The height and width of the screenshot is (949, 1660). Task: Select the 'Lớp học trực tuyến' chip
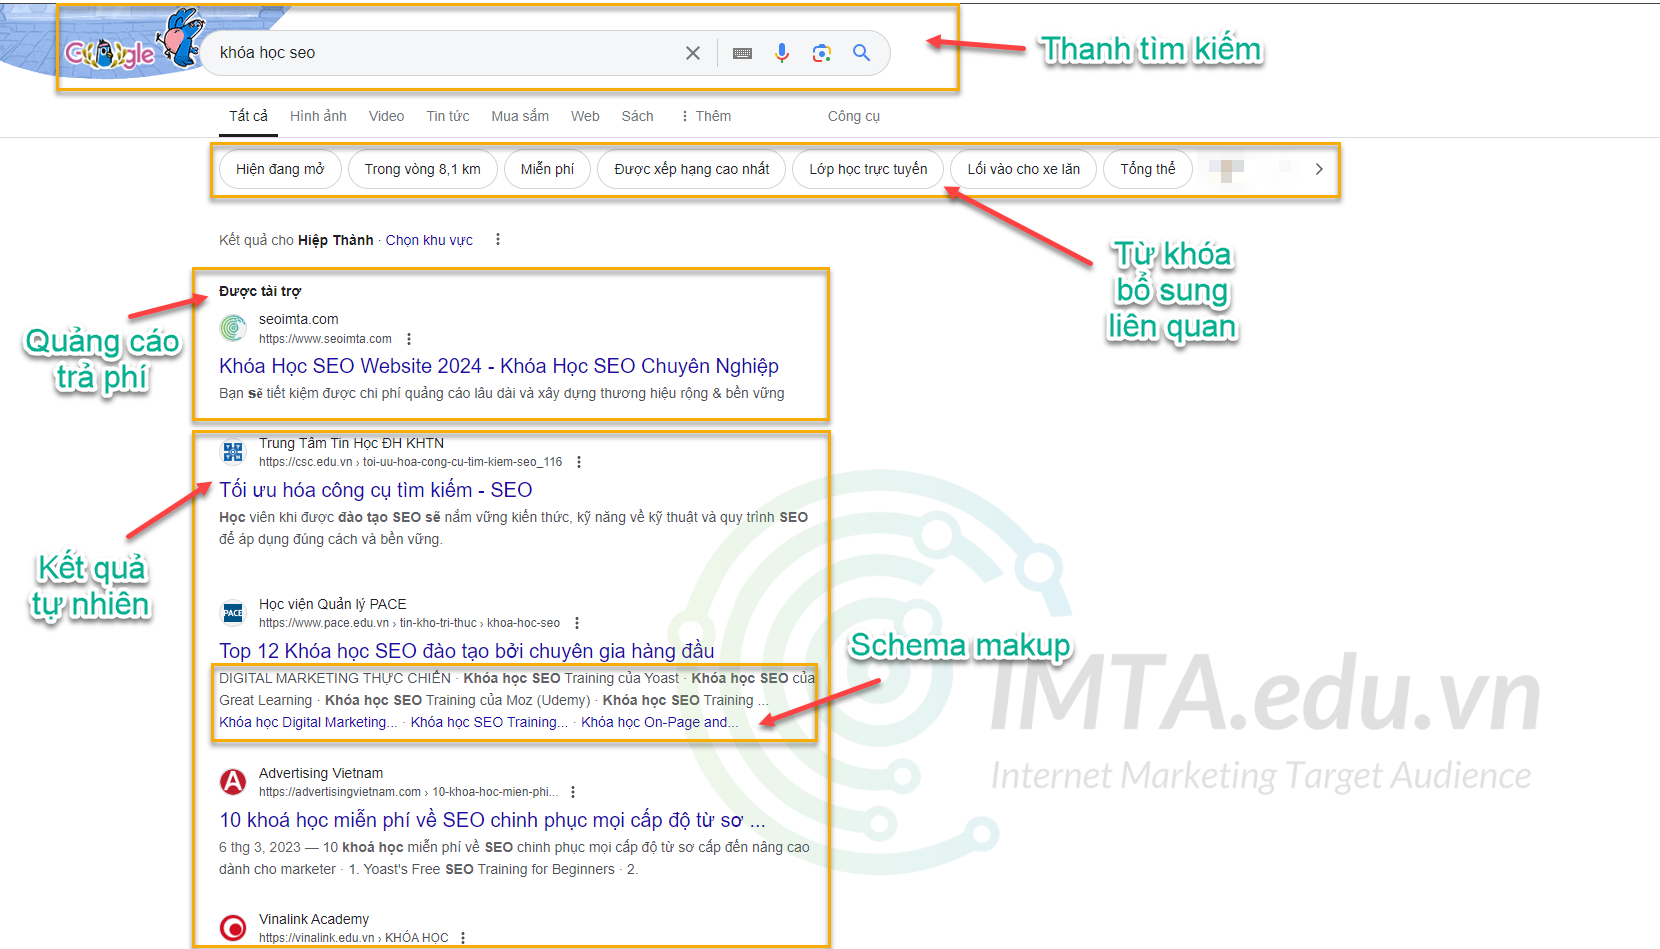868,169
